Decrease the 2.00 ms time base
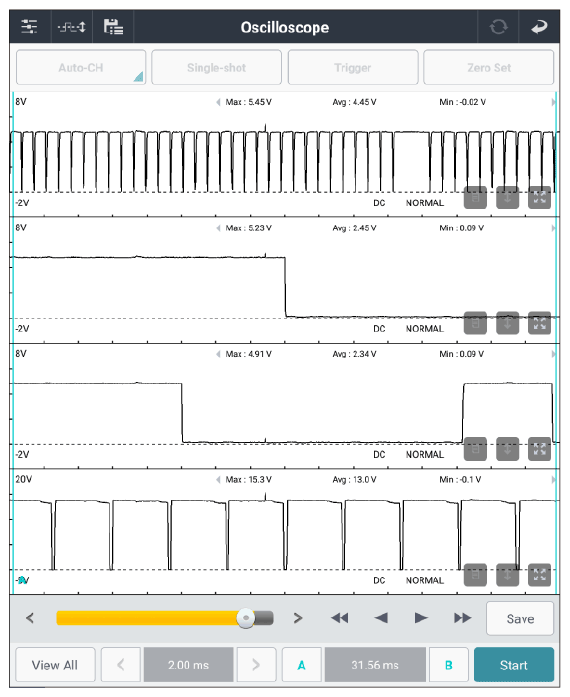 [x=120, y=665]
